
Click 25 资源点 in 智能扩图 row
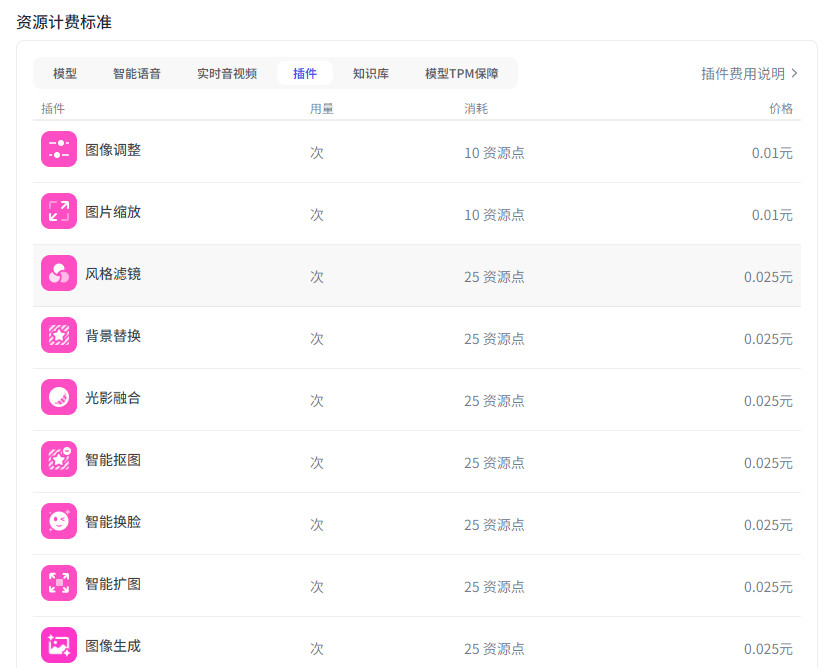(494, 588)
